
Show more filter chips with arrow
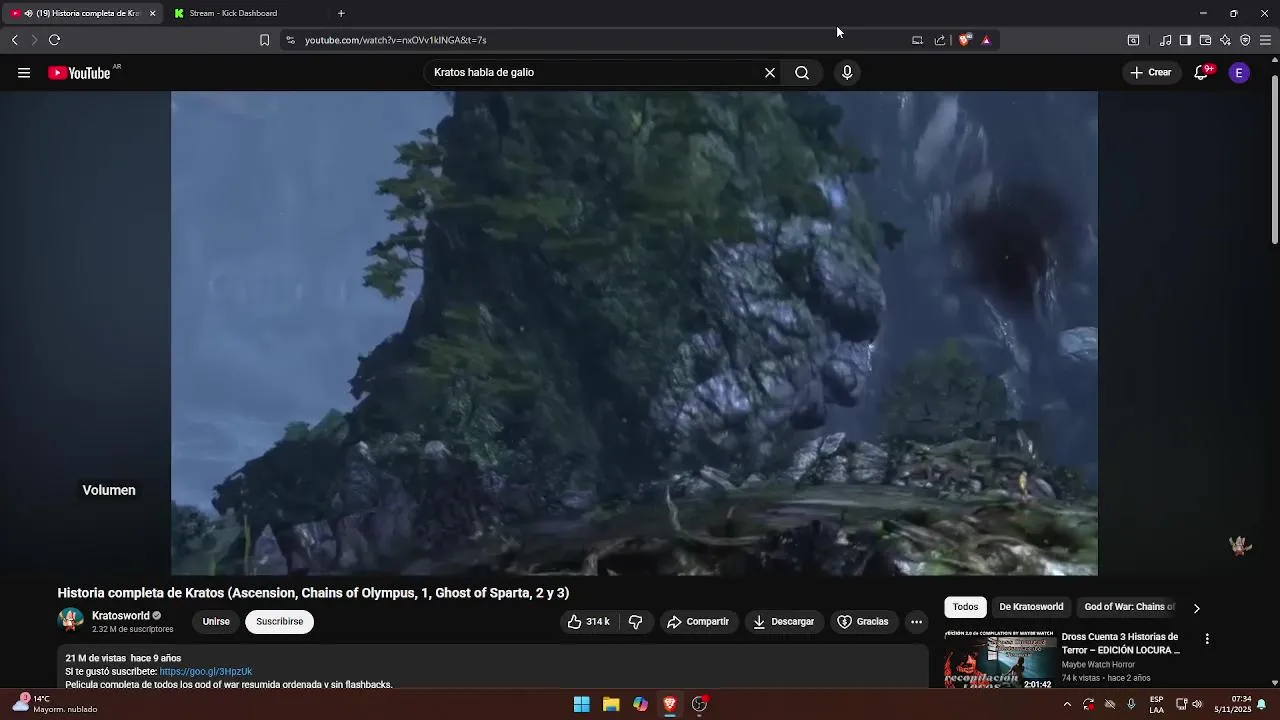point(1196,608)
